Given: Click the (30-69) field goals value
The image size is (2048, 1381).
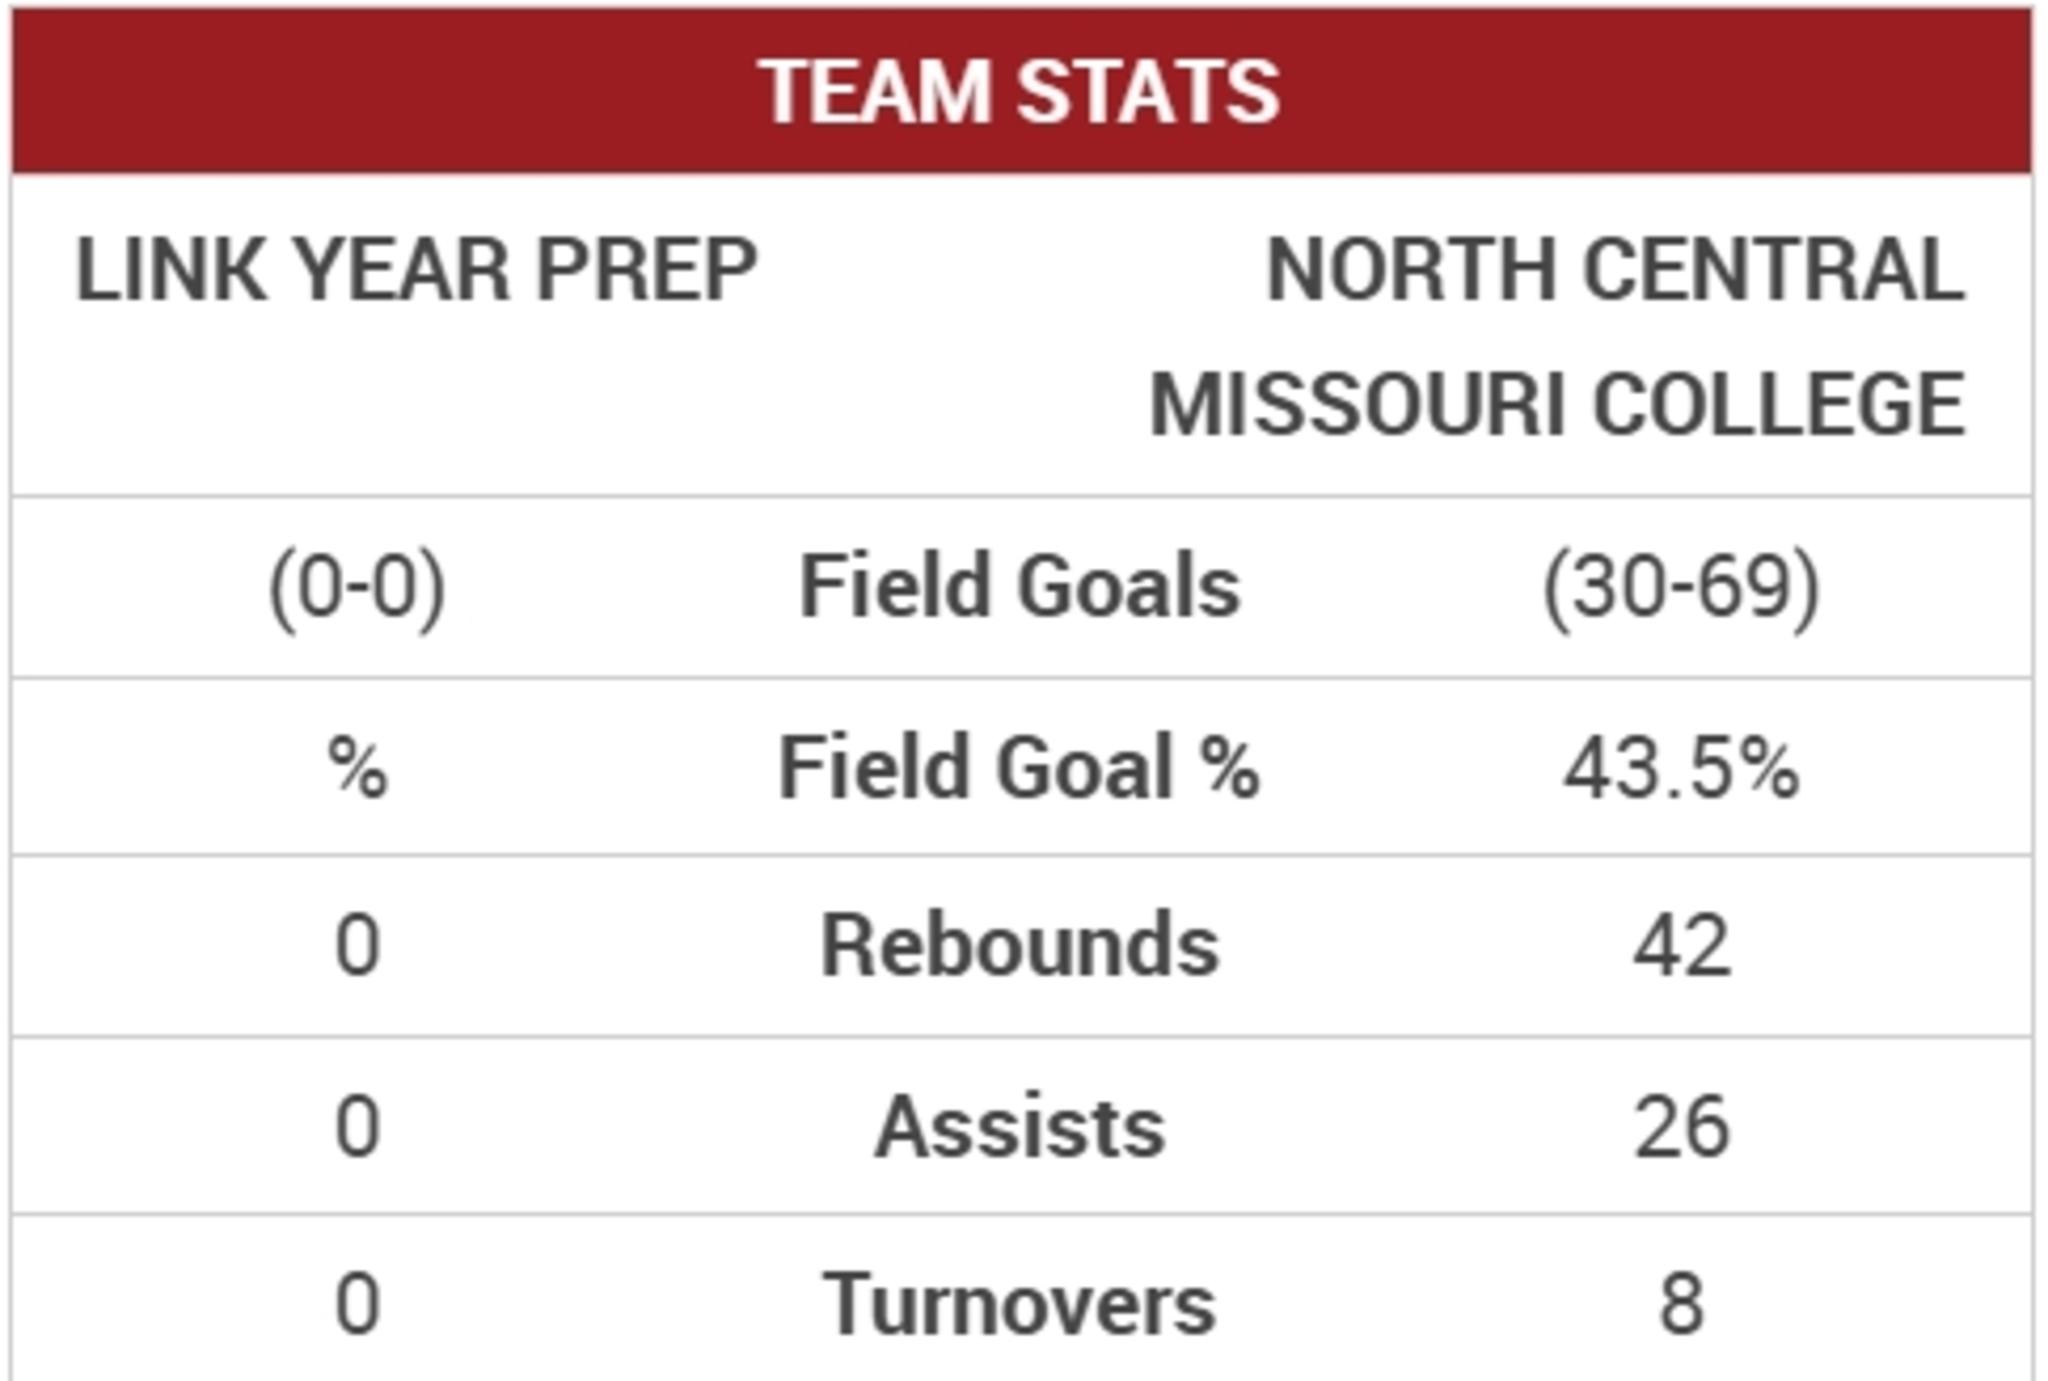Looking at the screenshot, I should coord(1681,587).
